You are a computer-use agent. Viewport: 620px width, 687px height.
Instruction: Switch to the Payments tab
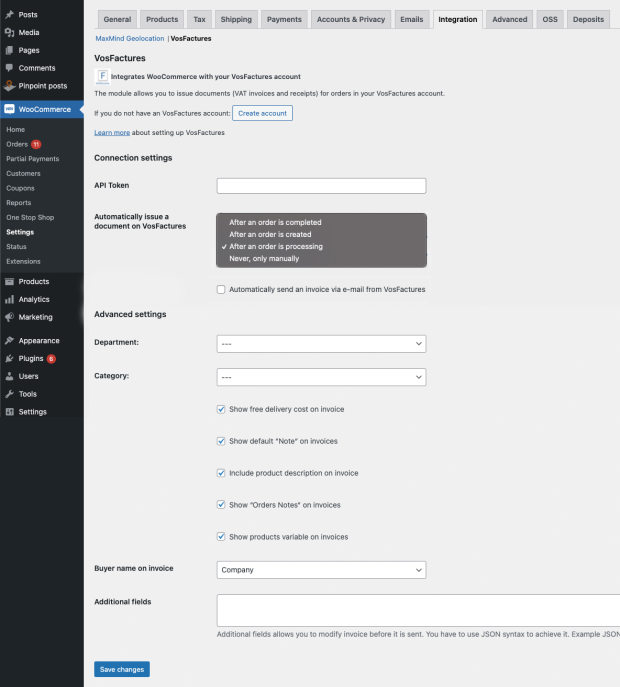[284, 19]
